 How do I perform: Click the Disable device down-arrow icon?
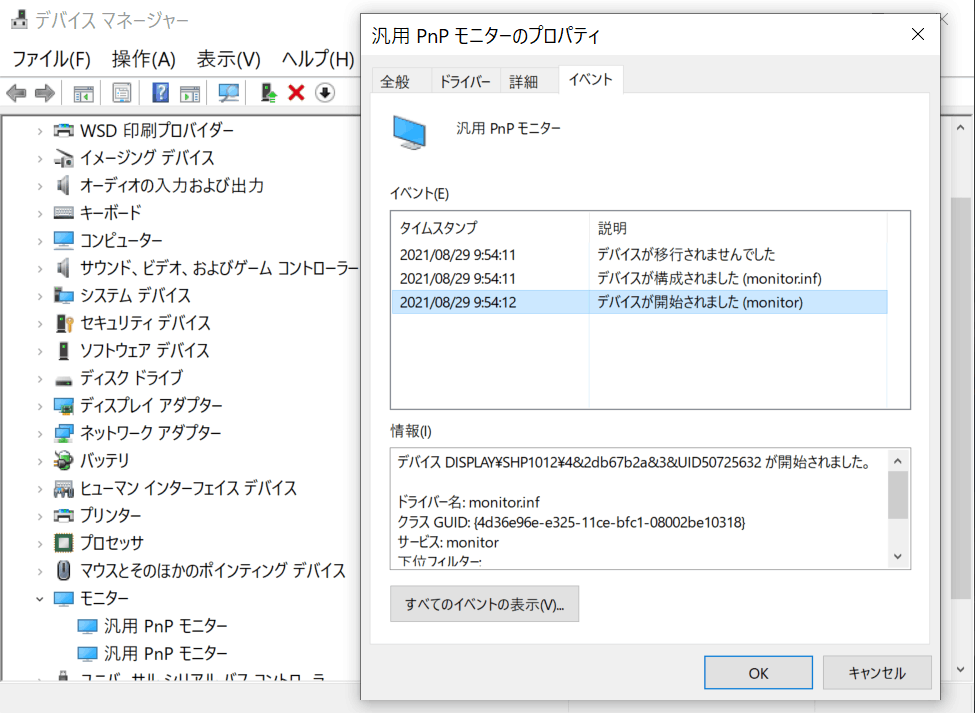tap(325, 93)
